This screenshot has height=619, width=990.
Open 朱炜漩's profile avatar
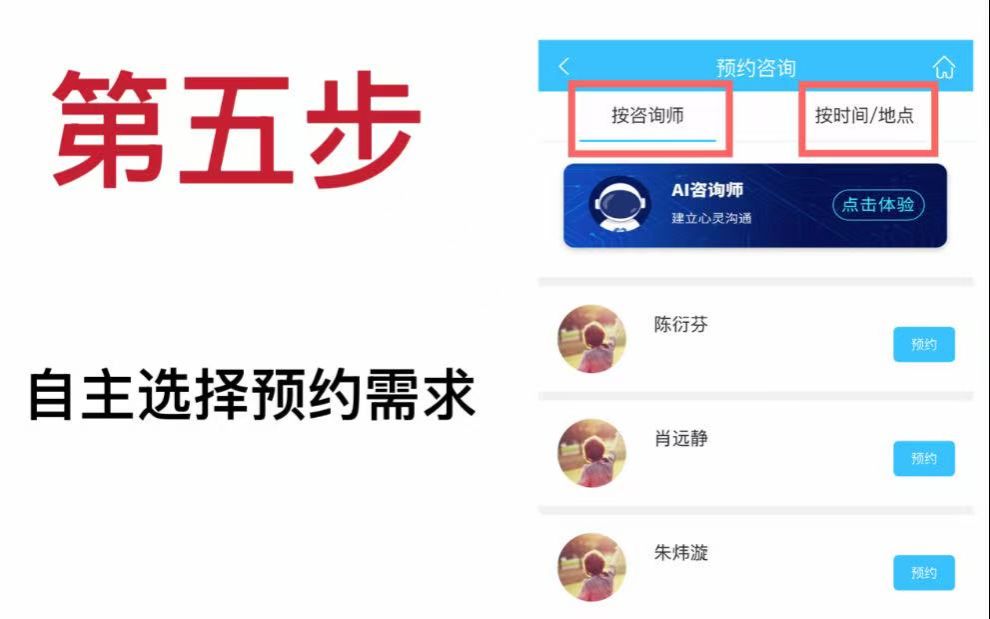click(592, 567)
